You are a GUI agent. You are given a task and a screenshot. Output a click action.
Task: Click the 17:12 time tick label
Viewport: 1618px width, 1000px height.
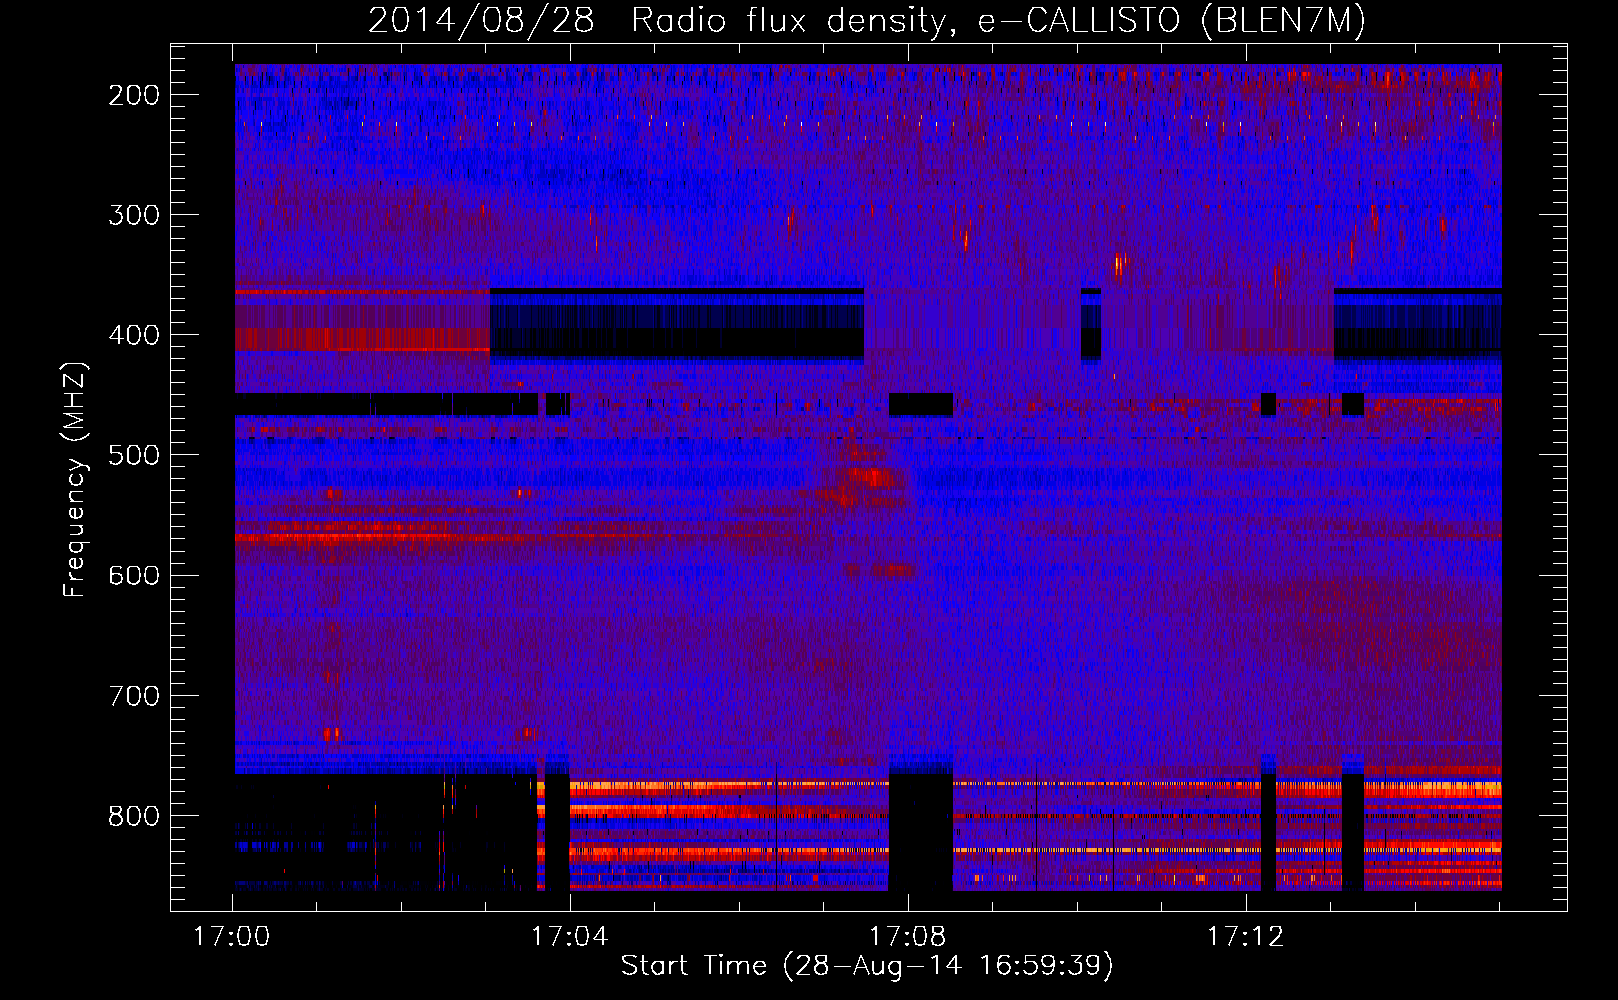click(x=1245, y=937)
